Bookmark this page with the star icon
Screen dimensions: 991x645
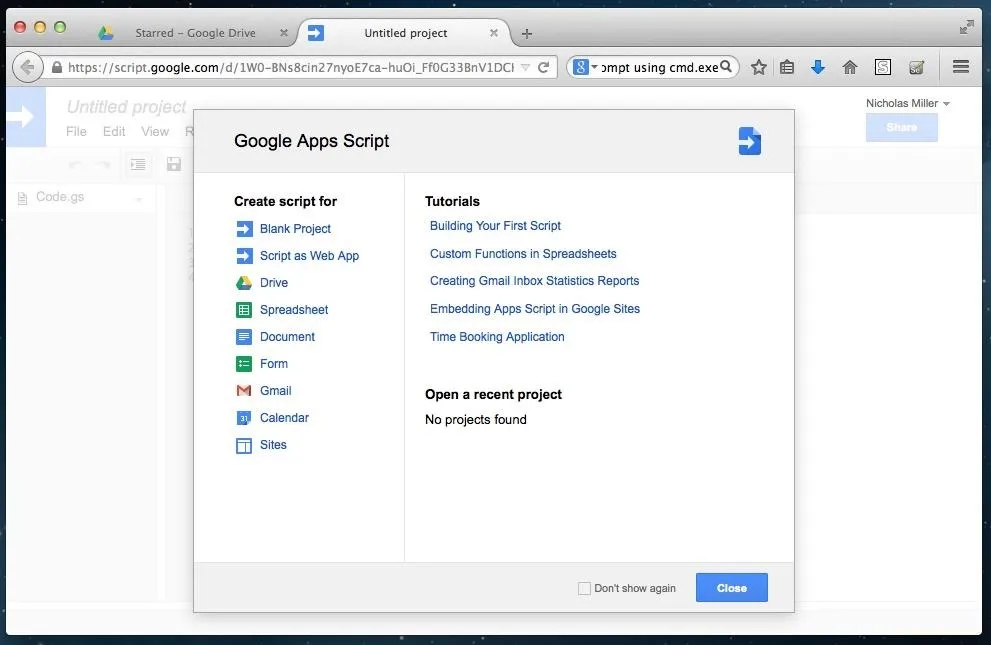tap(759, 67)
